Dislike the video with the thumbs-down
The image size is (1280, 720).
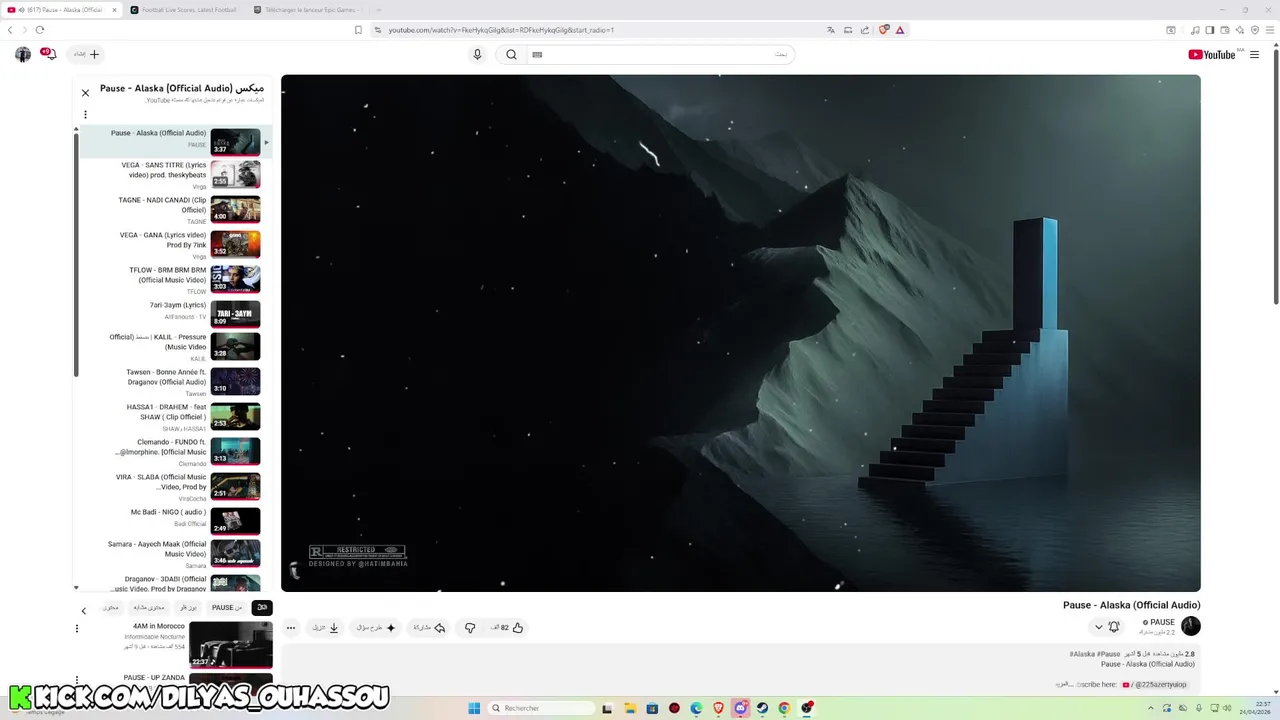[x=470, y=628]
